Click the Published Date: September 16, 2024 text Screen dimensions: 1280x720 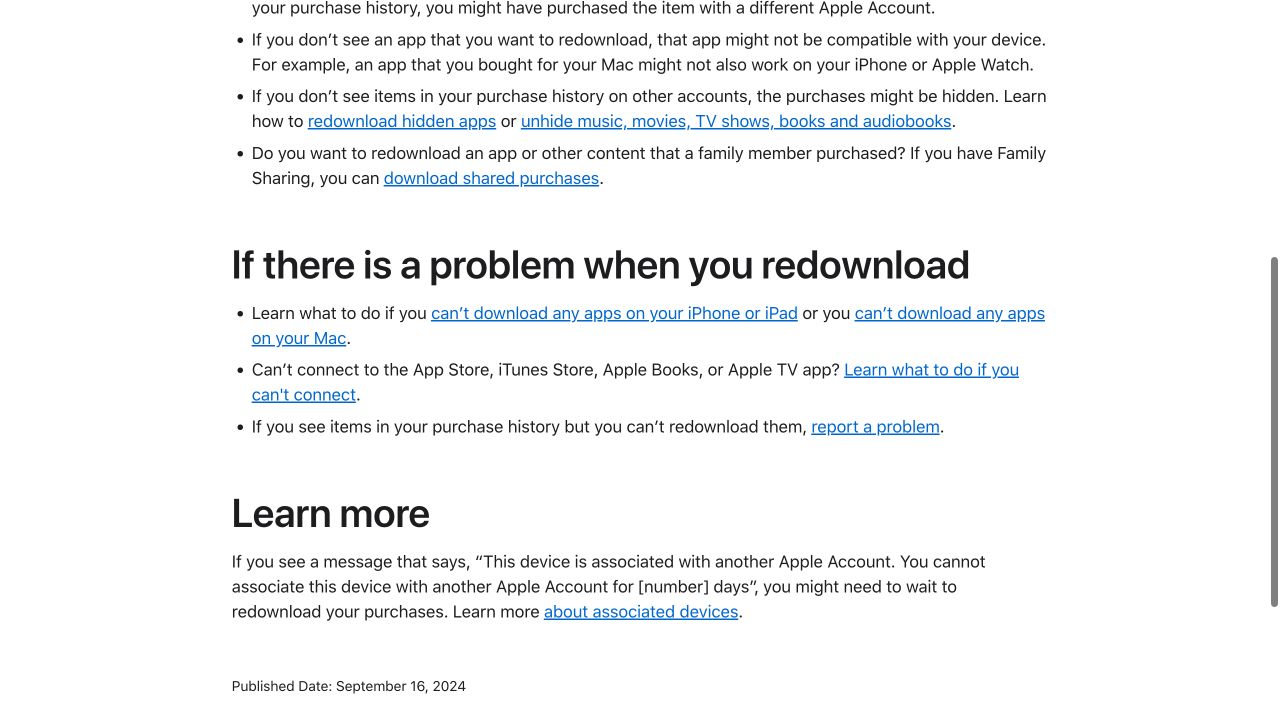[349, 686]
